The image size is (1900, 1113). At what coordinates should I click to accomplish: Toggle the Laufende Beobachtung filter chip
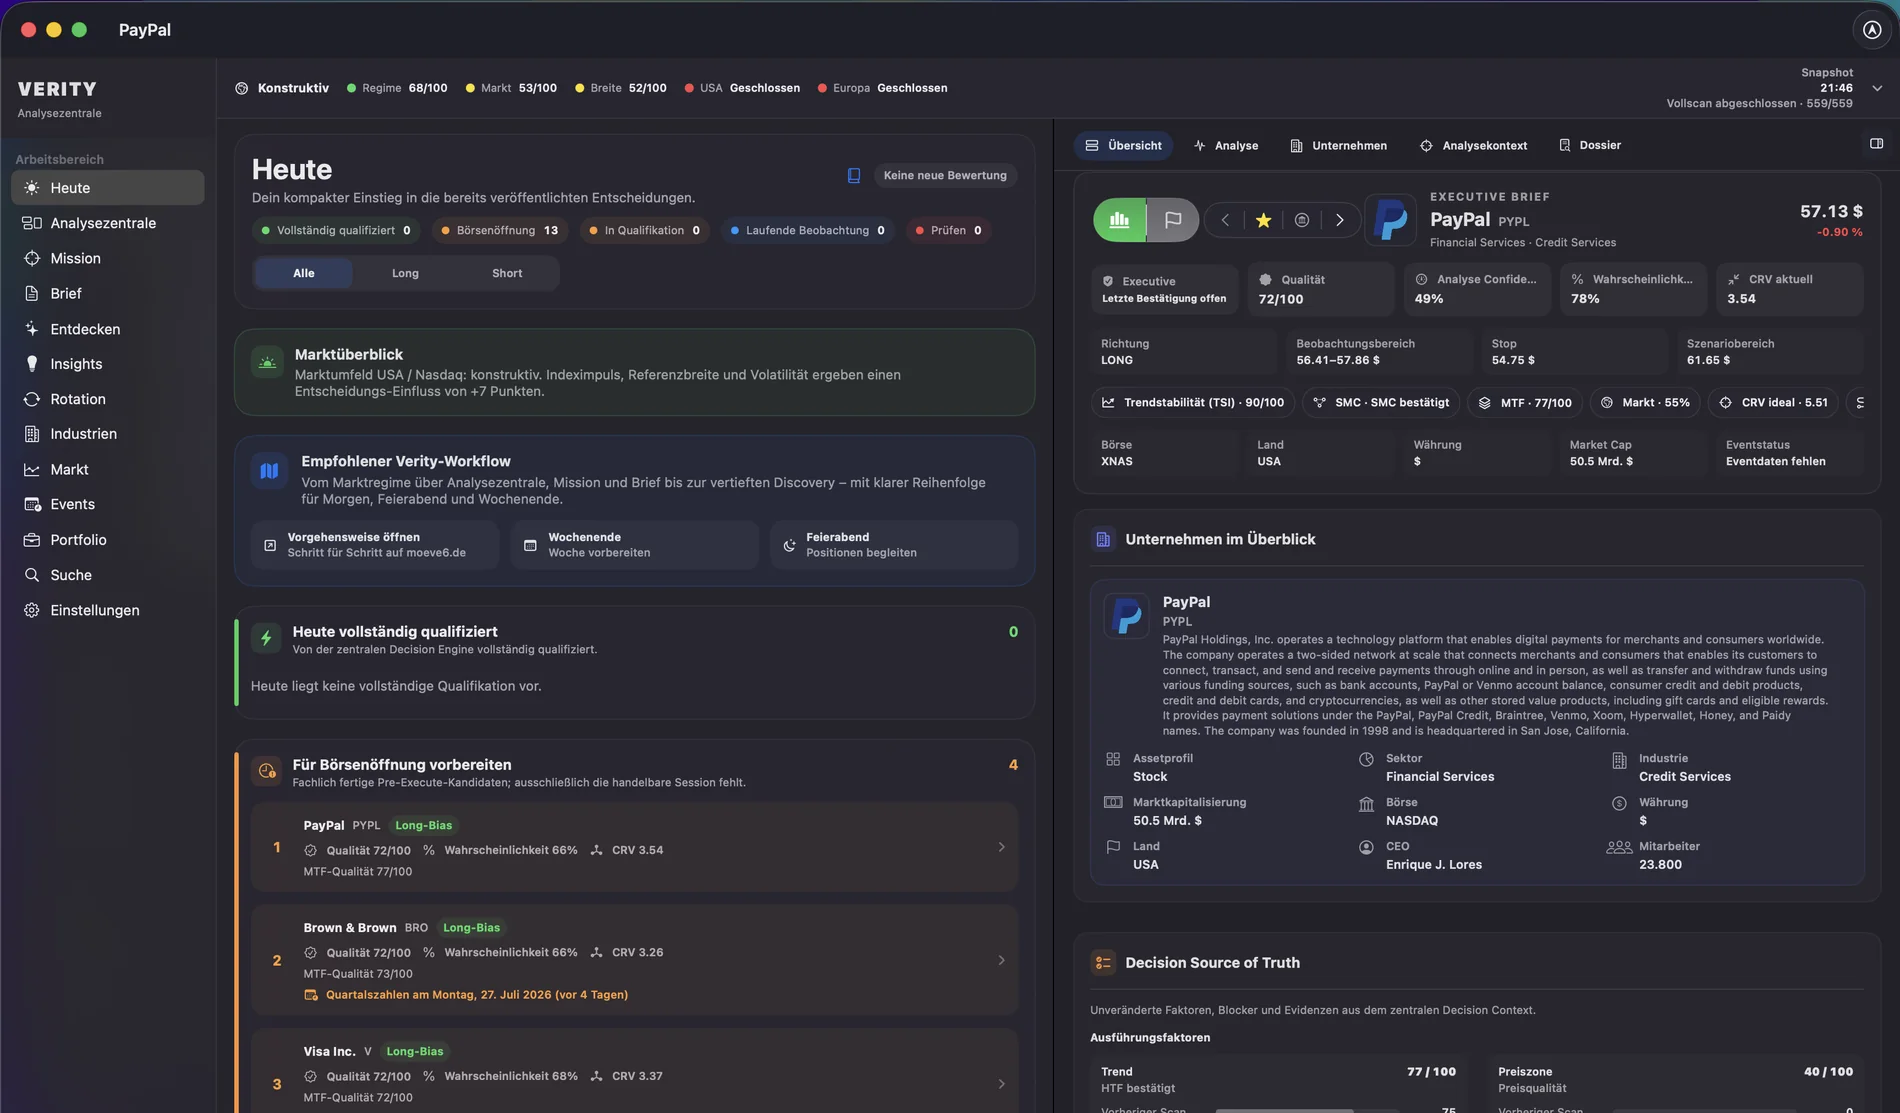click(807, 230)
